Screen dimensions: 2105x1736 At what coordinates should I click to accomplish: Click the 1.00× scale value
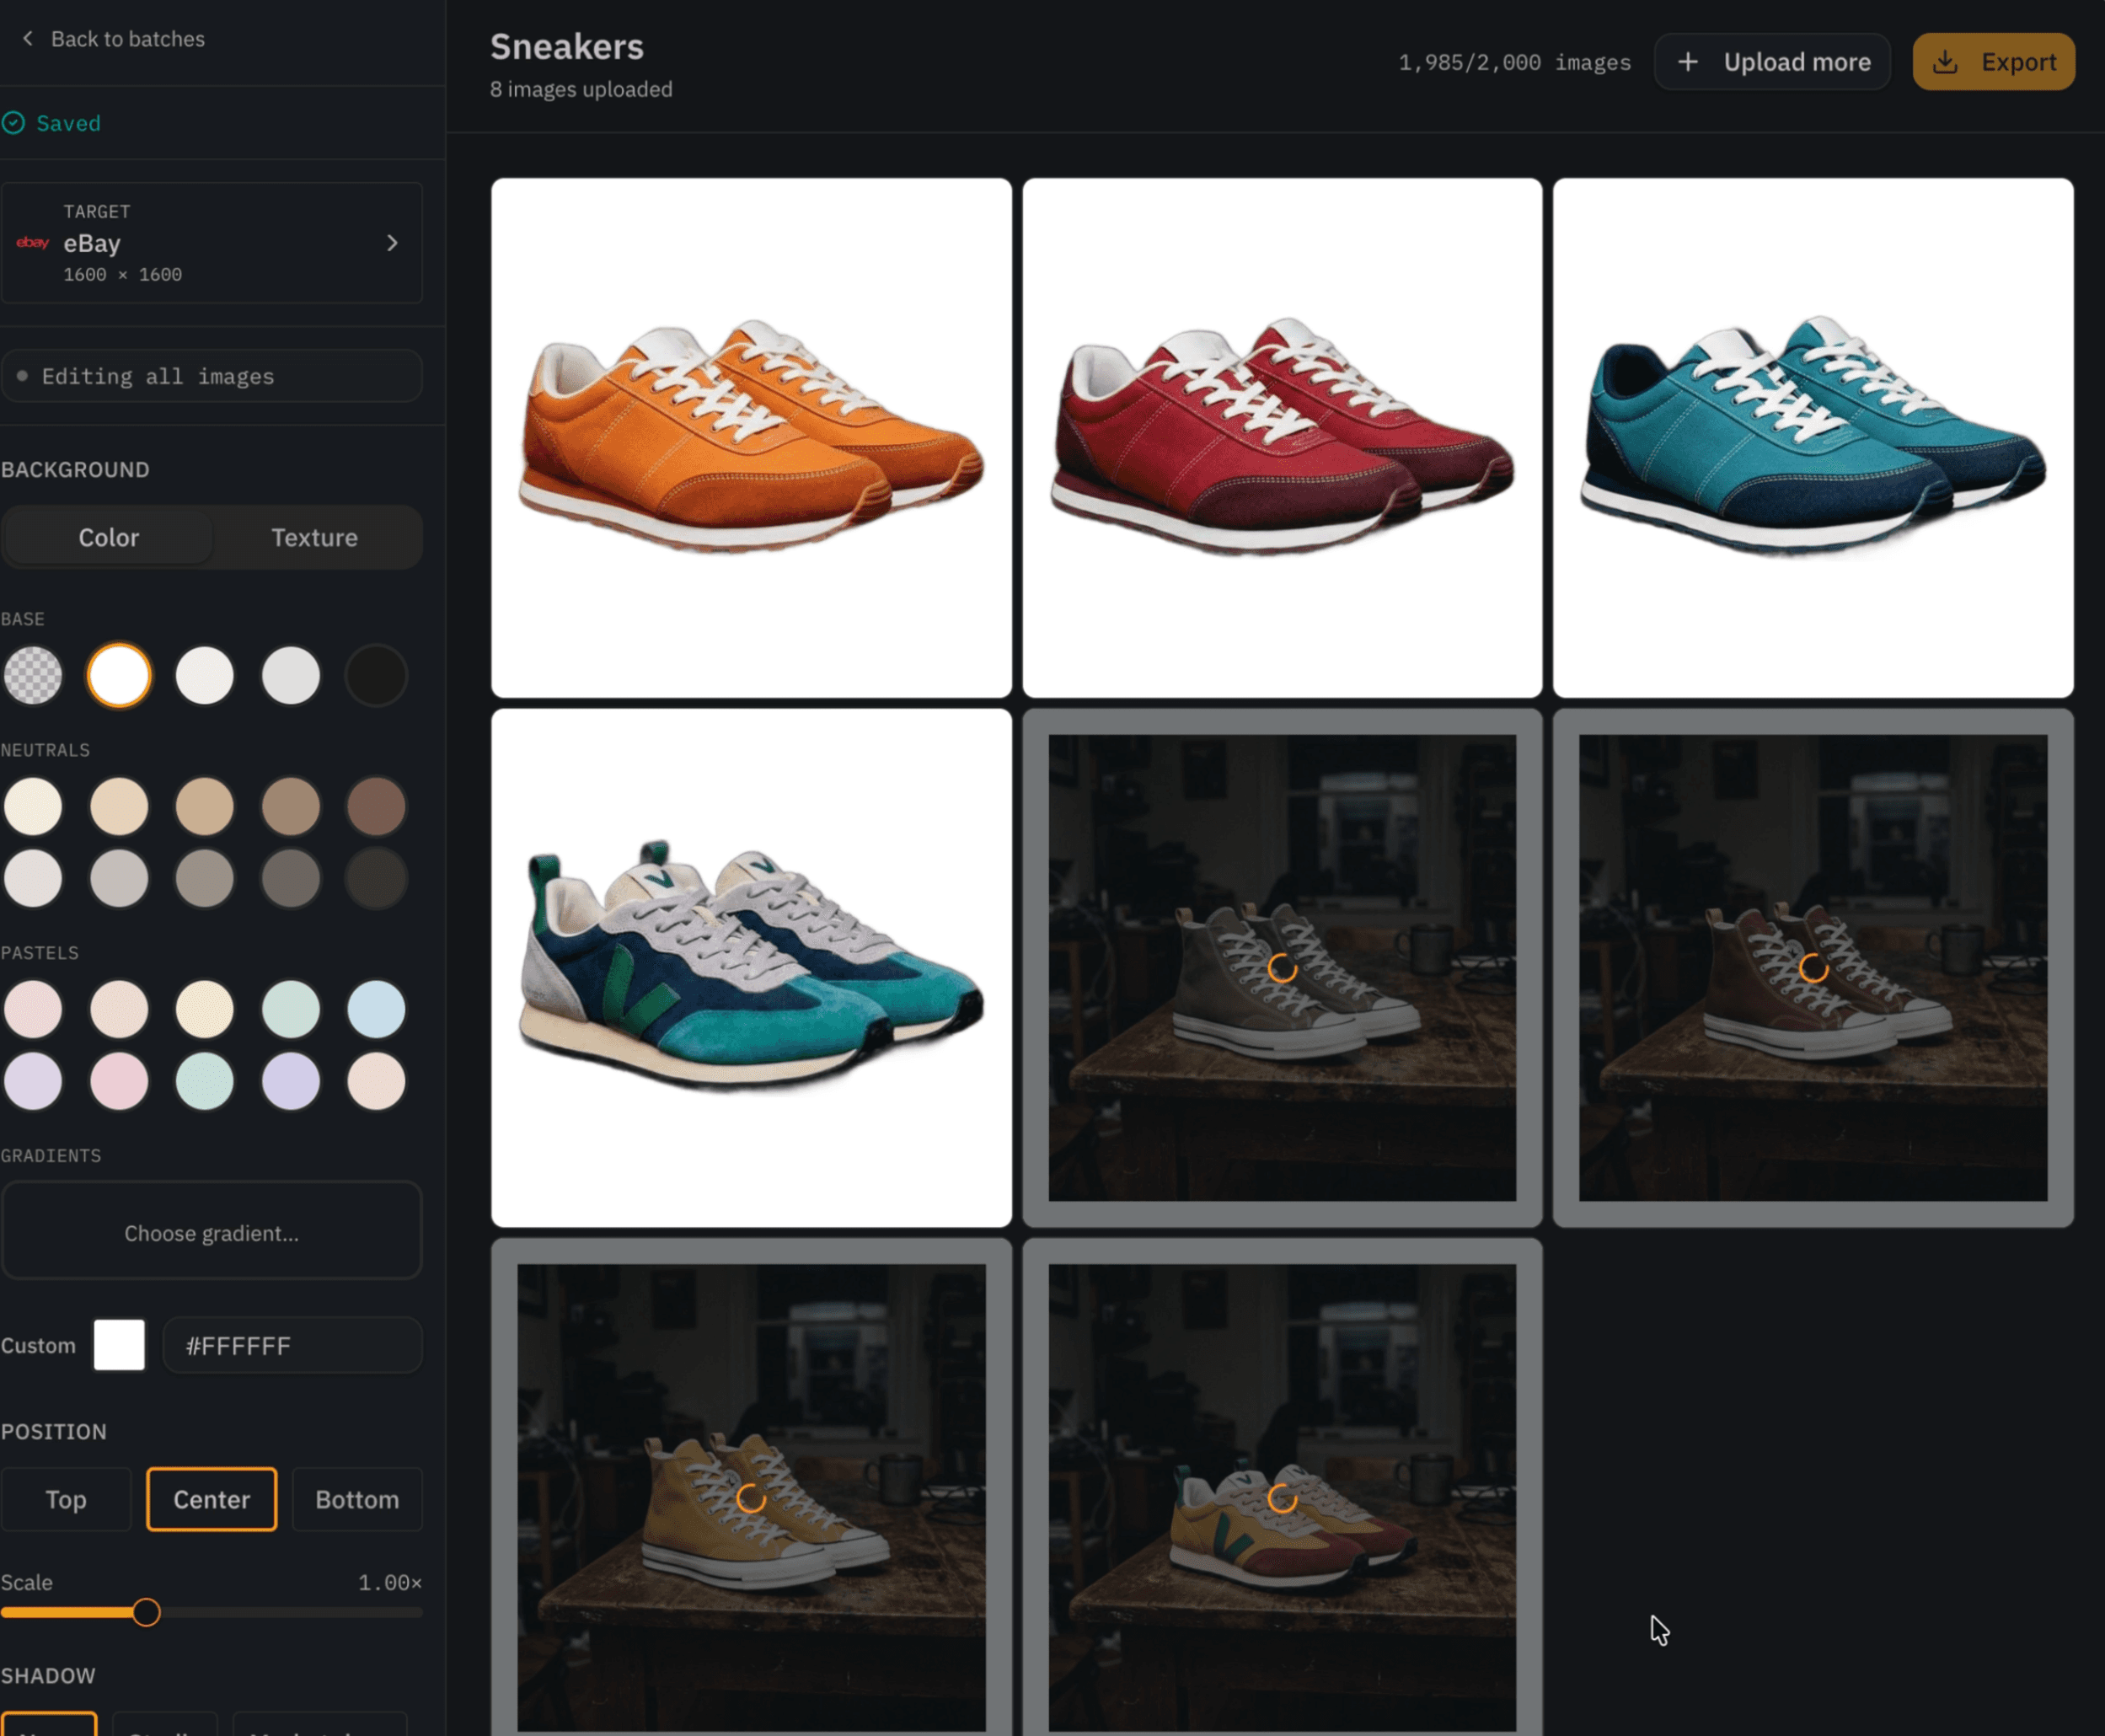point(390,1582)
